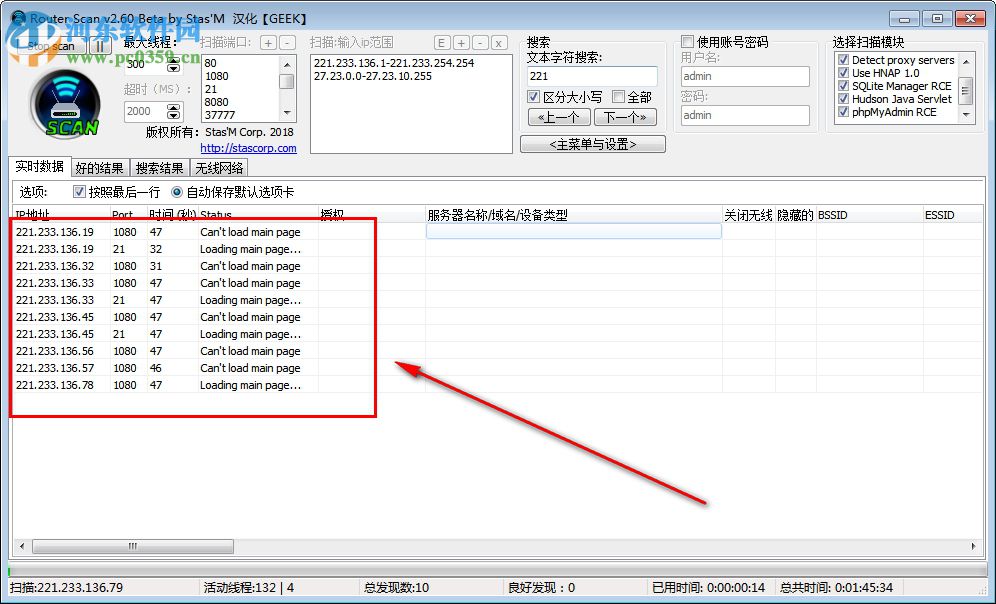Switch to the 无线网络 tab
The width and height of the screenshot is (996, 604).
click(x=218, y=167)
